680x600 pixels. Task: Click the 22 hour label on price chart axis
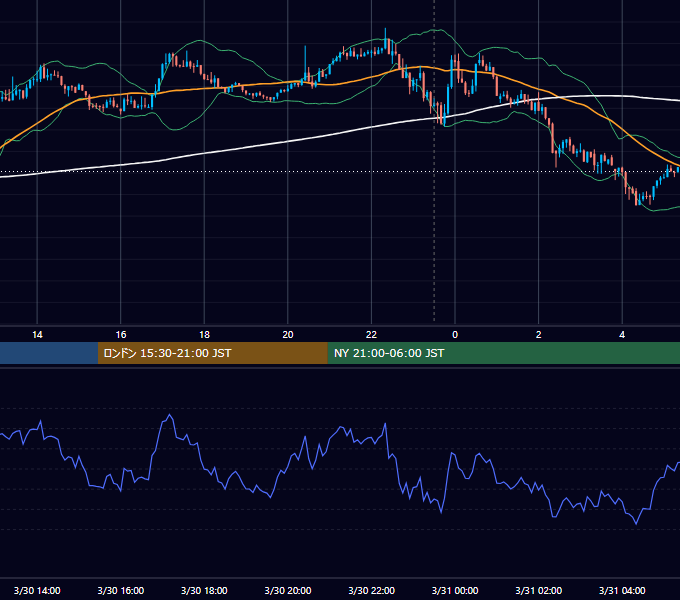point(371,335)
